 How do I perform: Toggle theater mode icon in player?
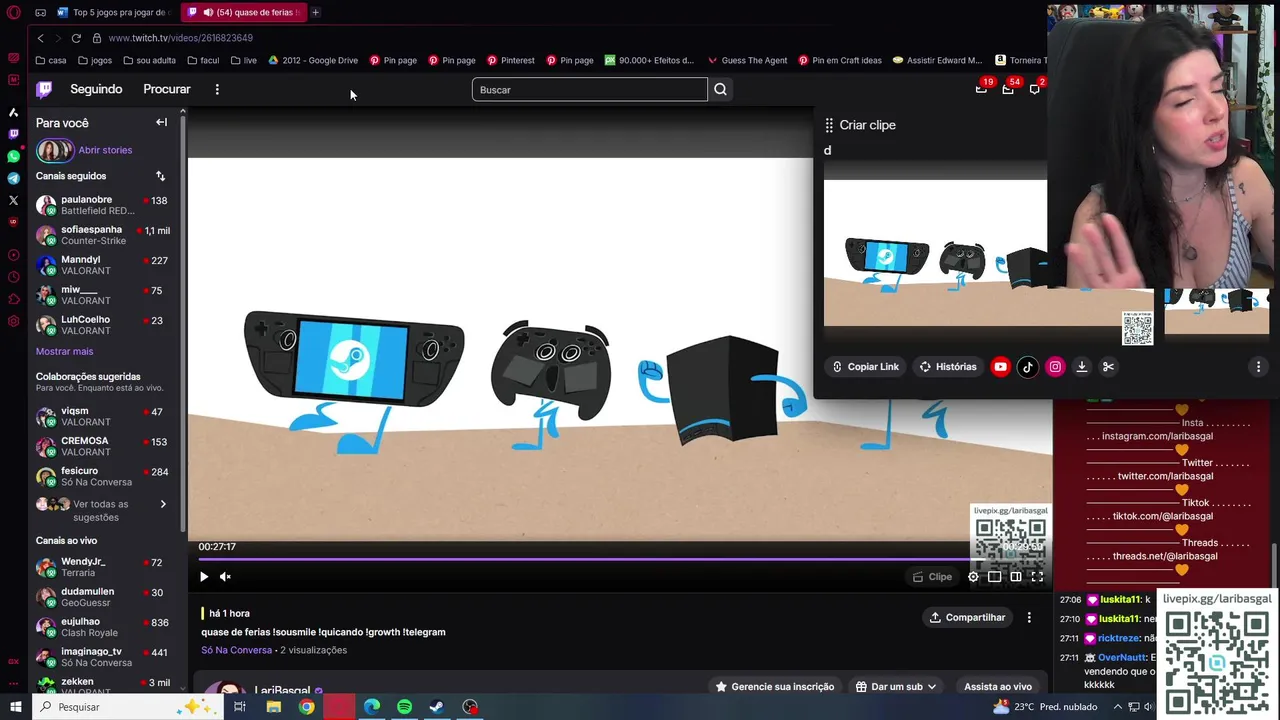1015,576
